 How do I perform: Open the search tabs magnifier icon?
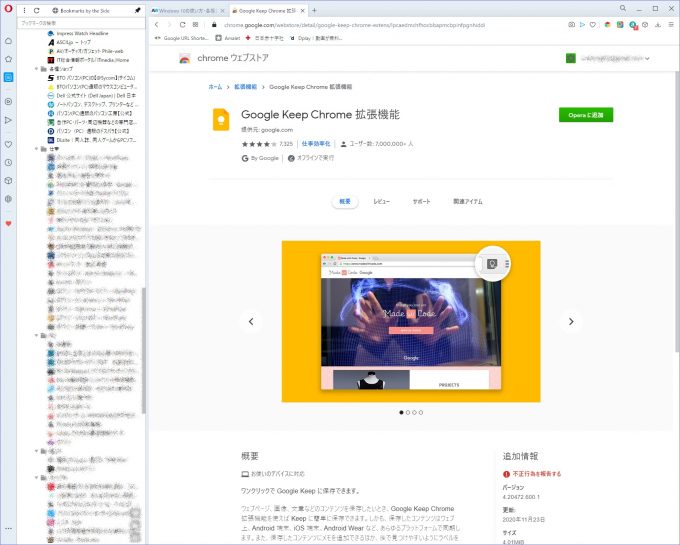tap(623, 8)
